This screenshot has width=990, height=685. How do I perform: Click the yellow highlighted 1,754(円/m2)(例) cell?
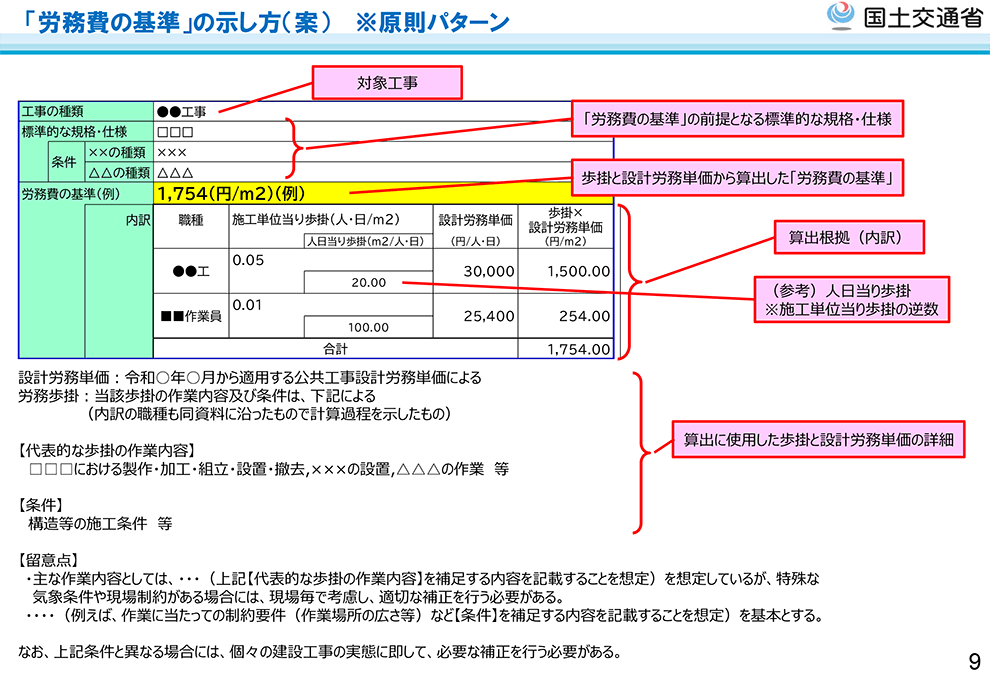coord(384,194)
